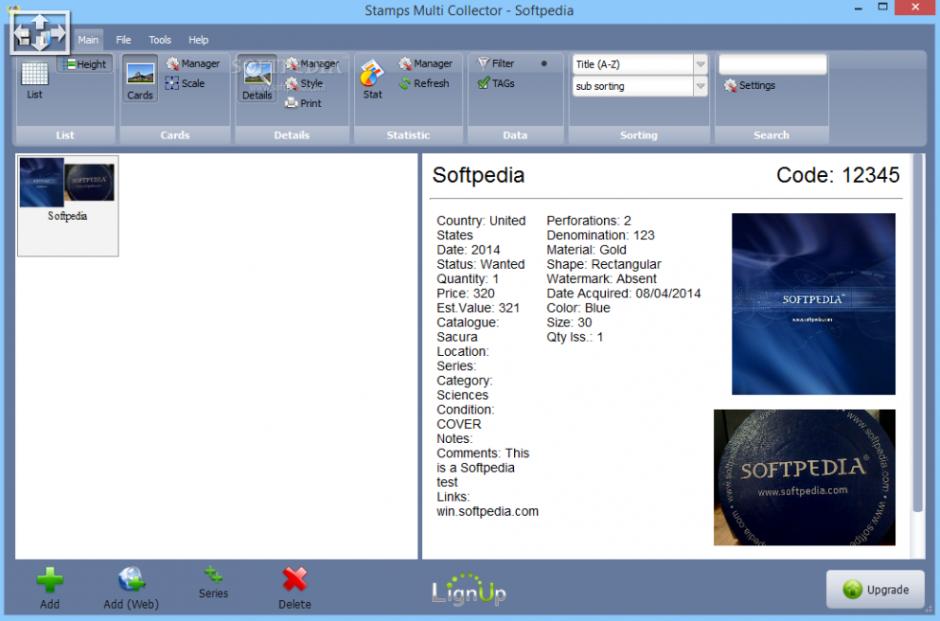Click the Height option in List group
This screenshot has height=621, width=940.
click(85, 64)
